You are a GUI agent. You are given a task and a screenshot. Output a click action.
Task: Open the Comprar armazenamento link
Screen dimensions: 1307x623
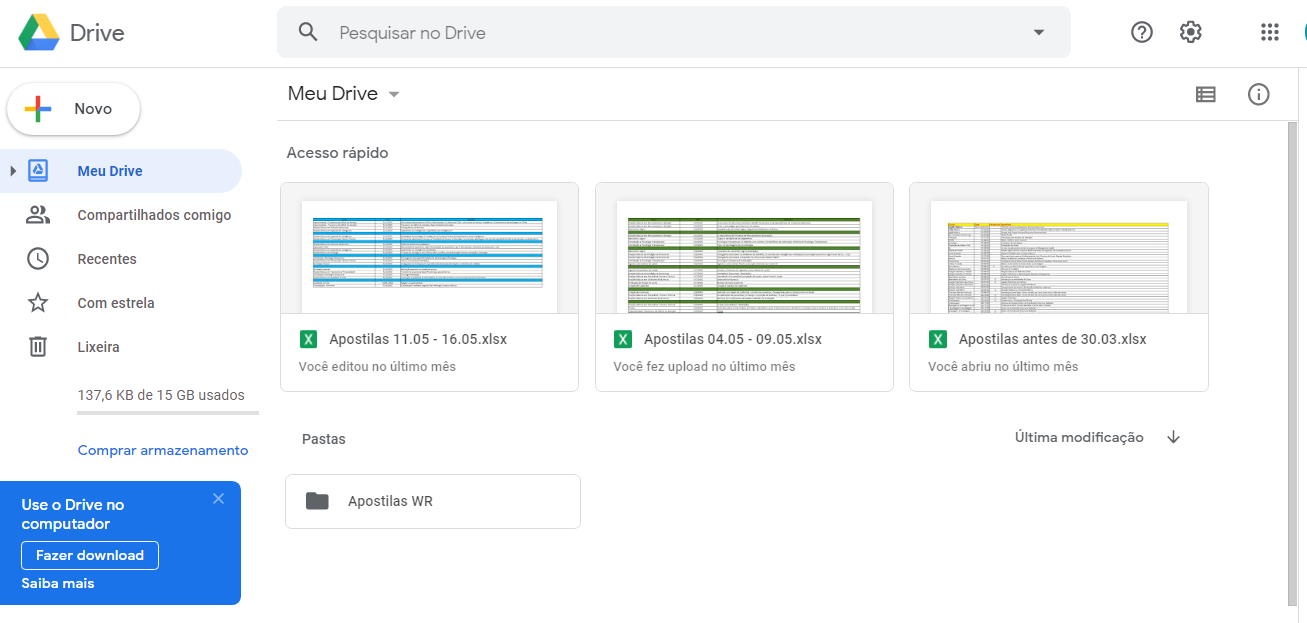coord(163,450)
